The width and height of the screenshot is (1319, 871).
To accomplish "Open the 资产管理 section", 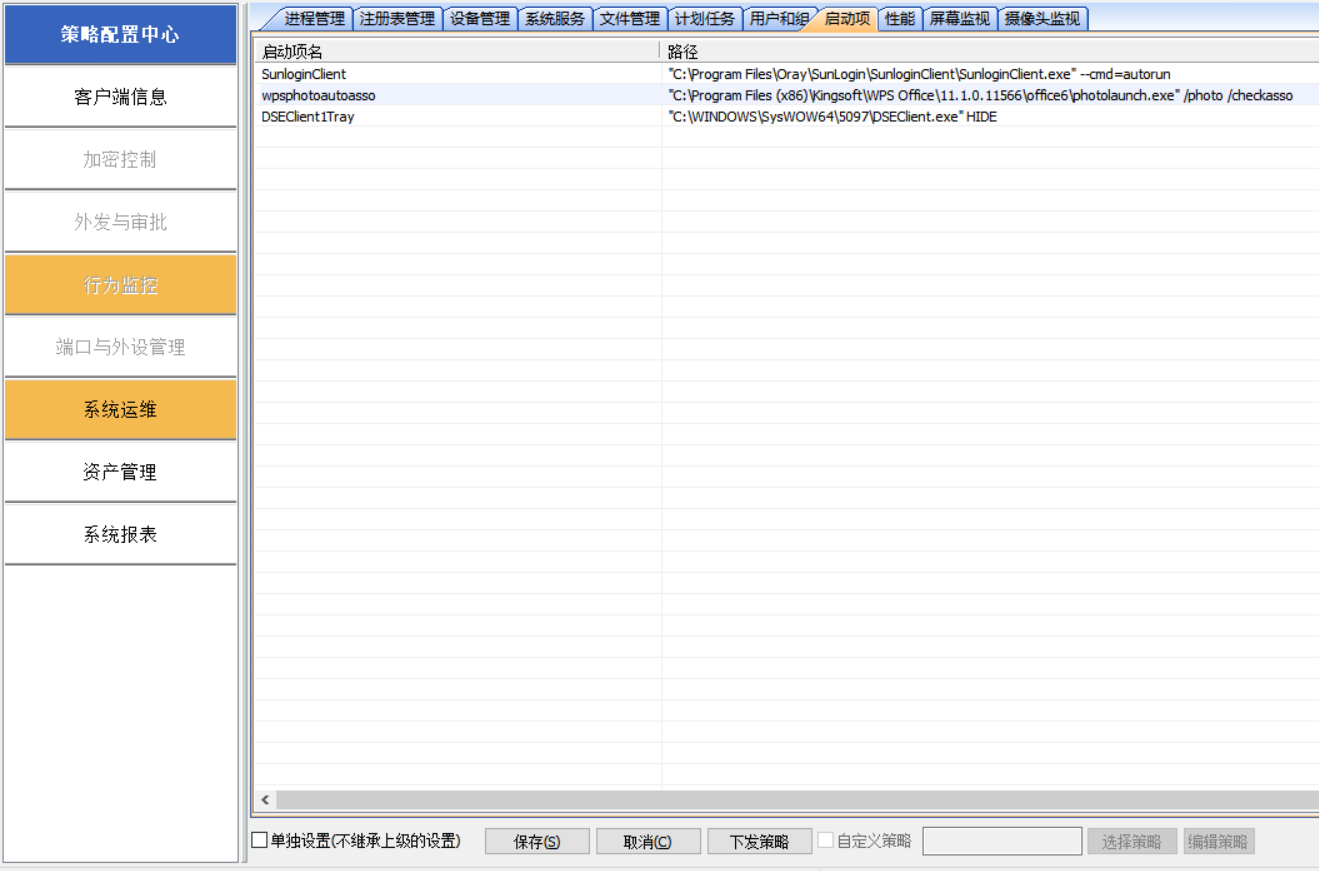I will pos(120,472).
